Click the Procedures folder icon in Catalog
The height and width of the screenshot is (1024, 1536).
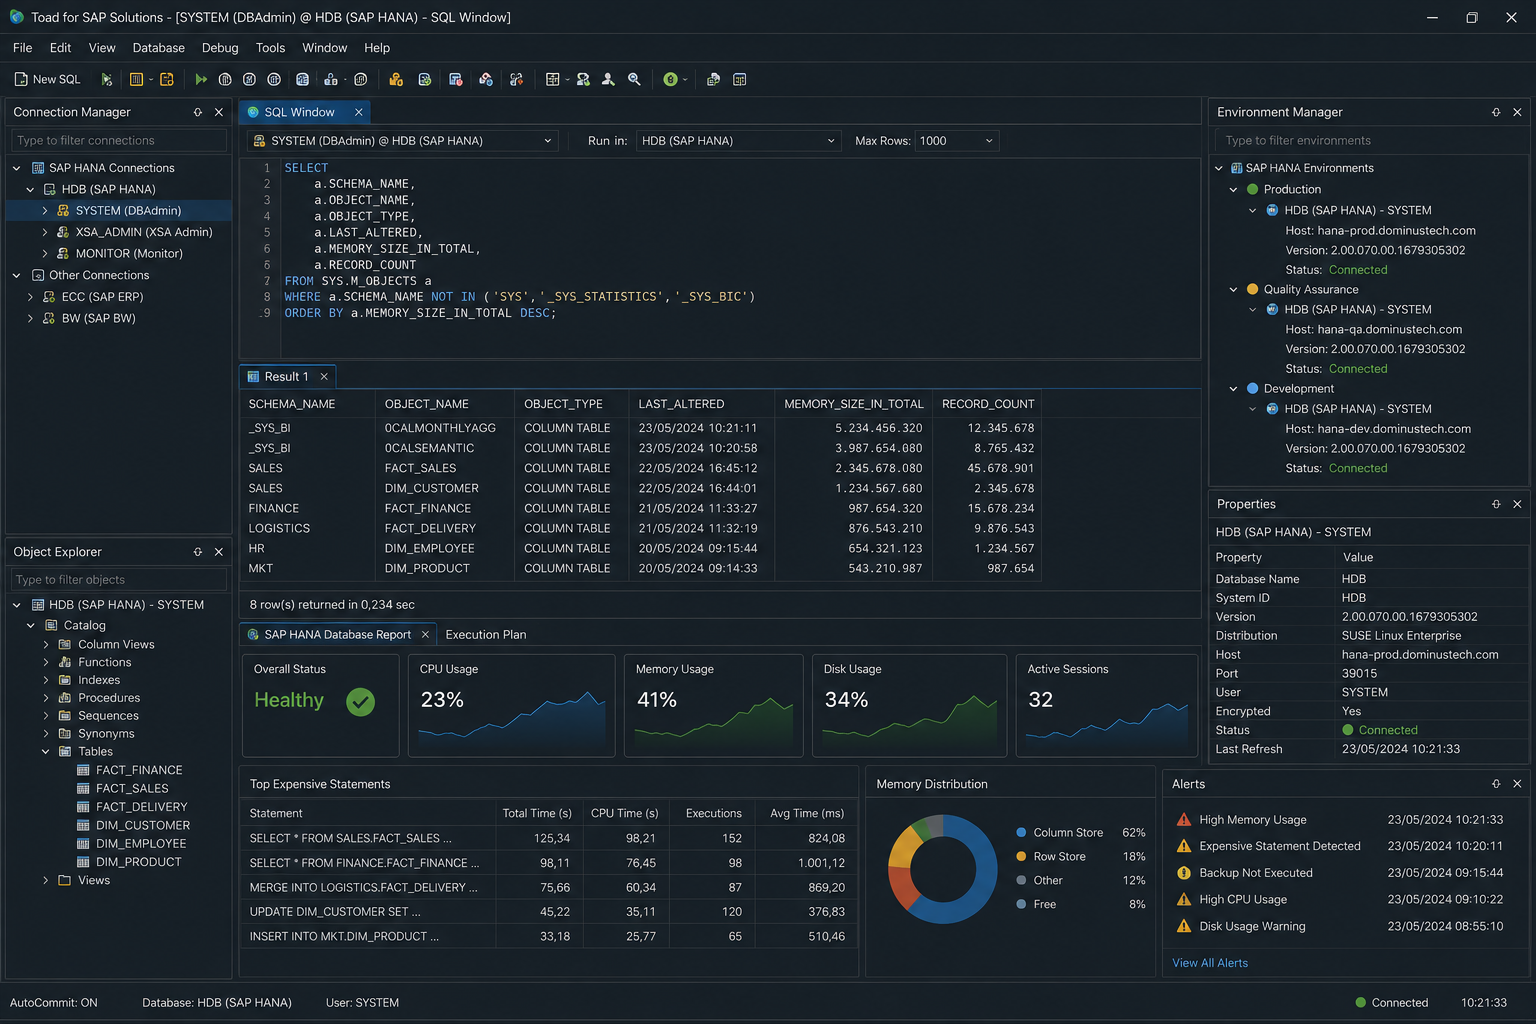[65, 698]
